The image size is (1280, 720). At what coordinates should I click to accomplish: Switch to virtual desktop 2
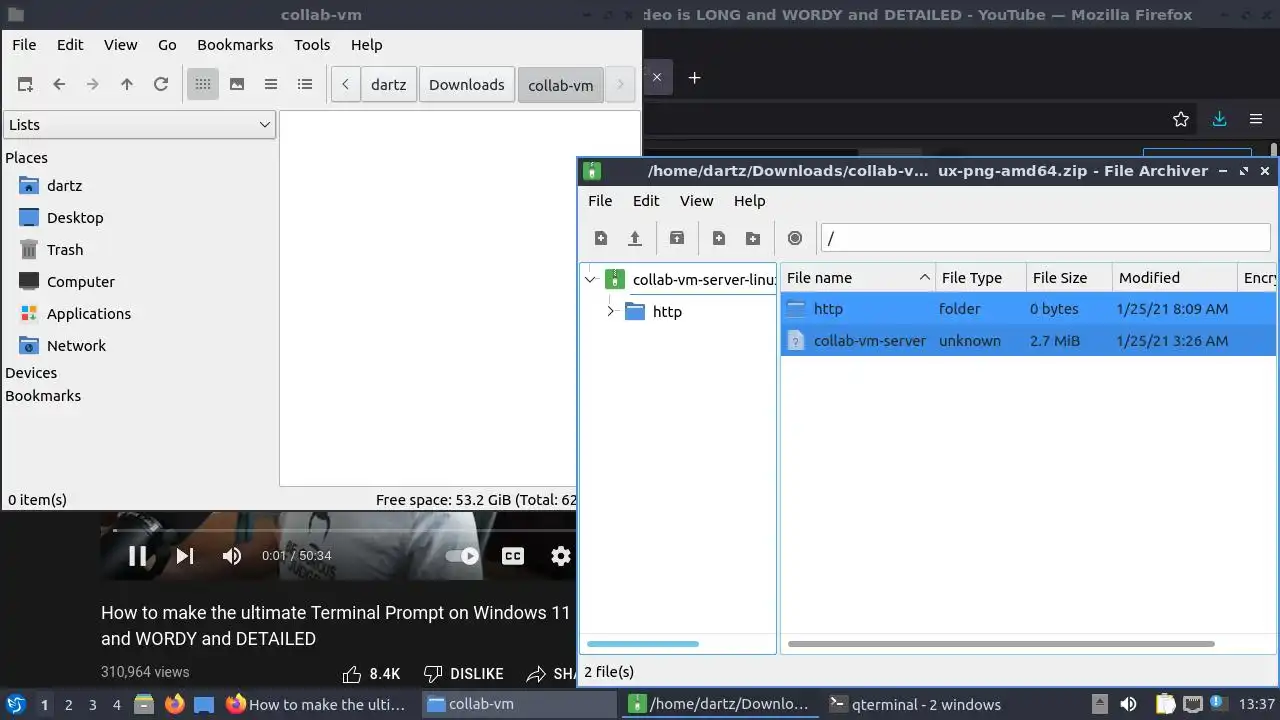69,705
